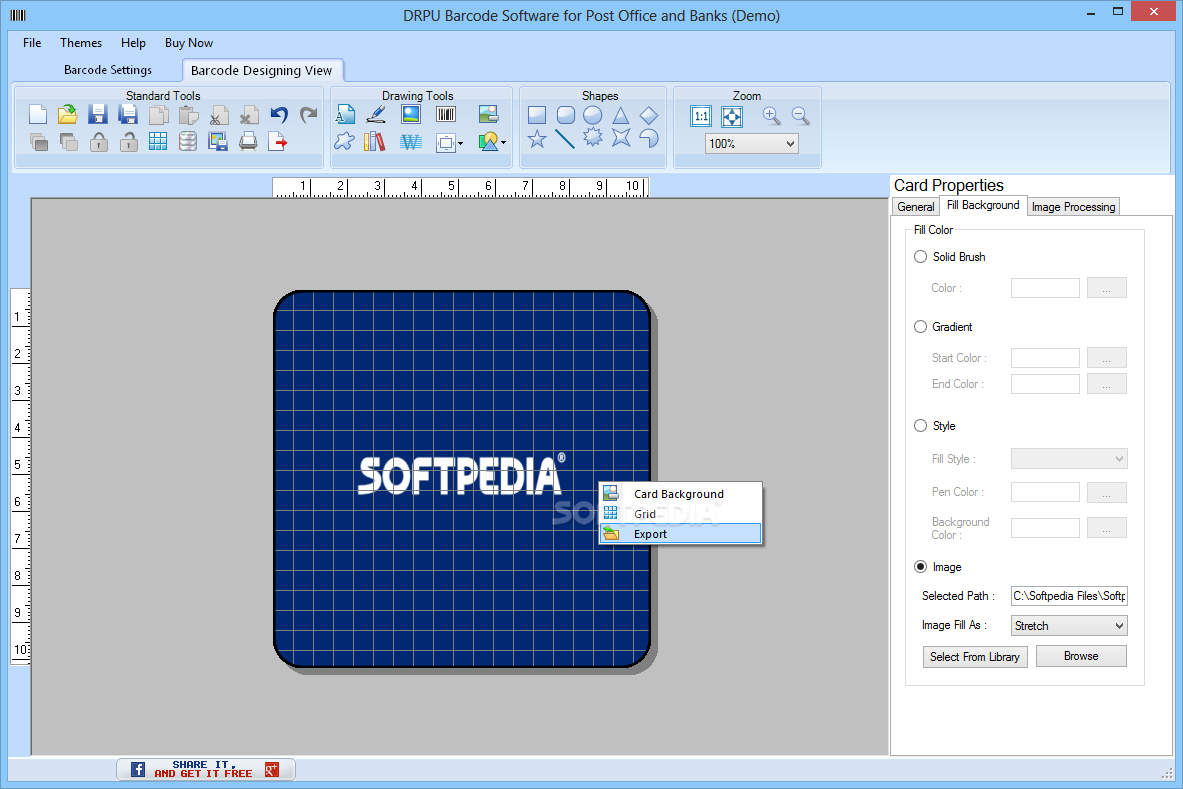The image size is (1183, 789).
Task: Switch to the Barcode Settings tab
Action: (x=108, y=69)
